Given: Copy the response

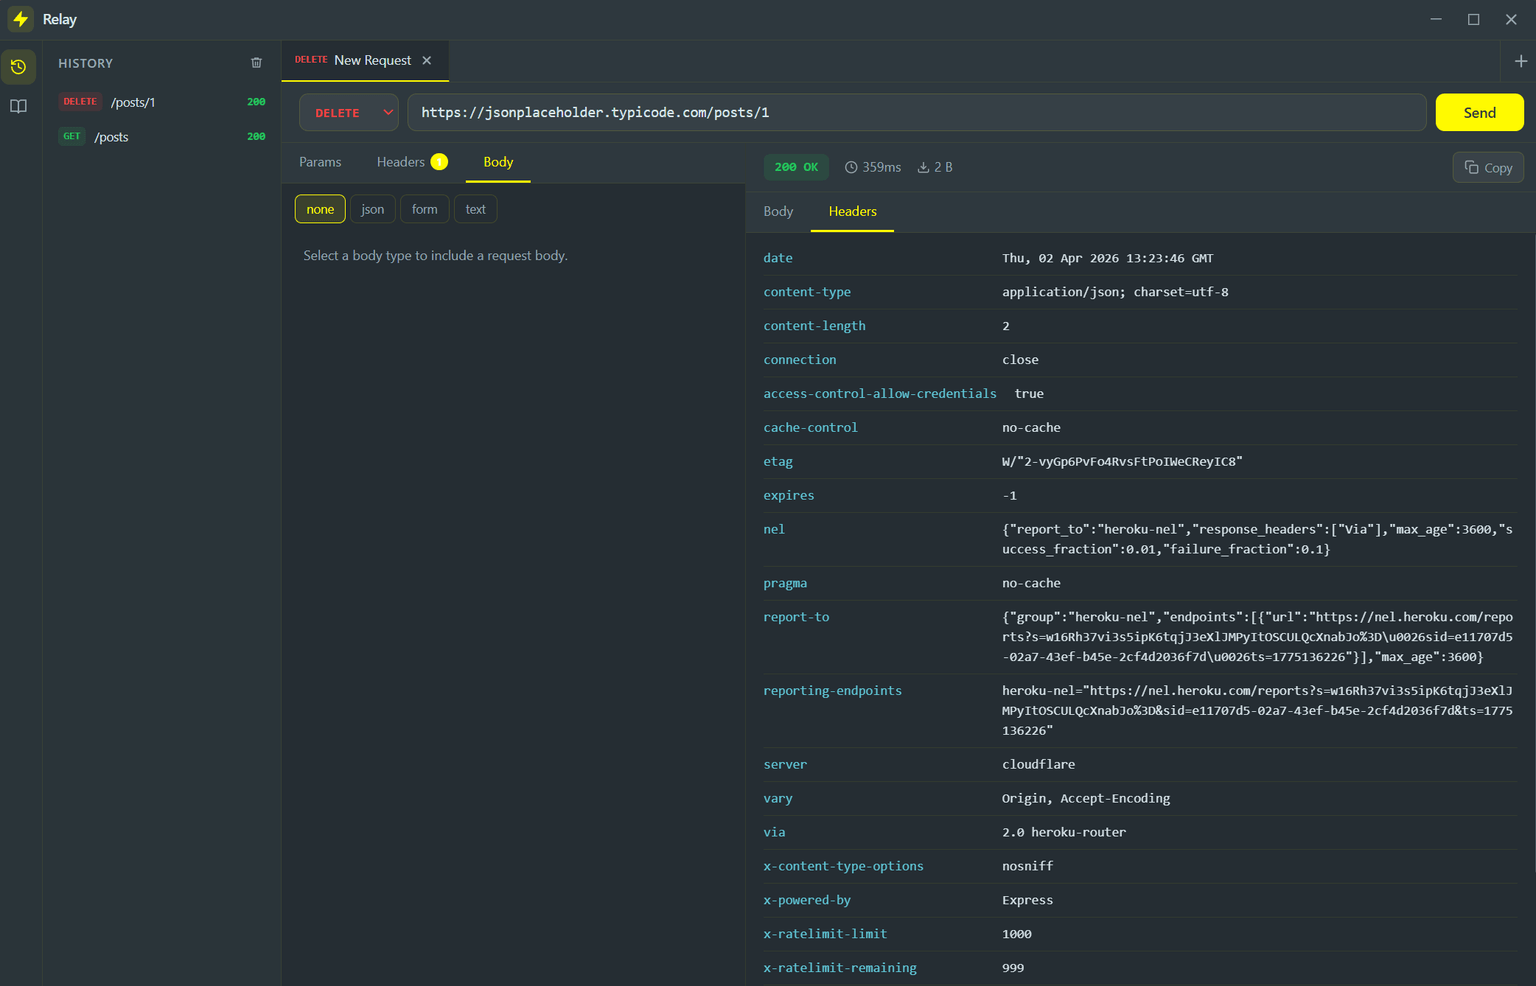Looking at the screenshot, I should pos(1488,168).
